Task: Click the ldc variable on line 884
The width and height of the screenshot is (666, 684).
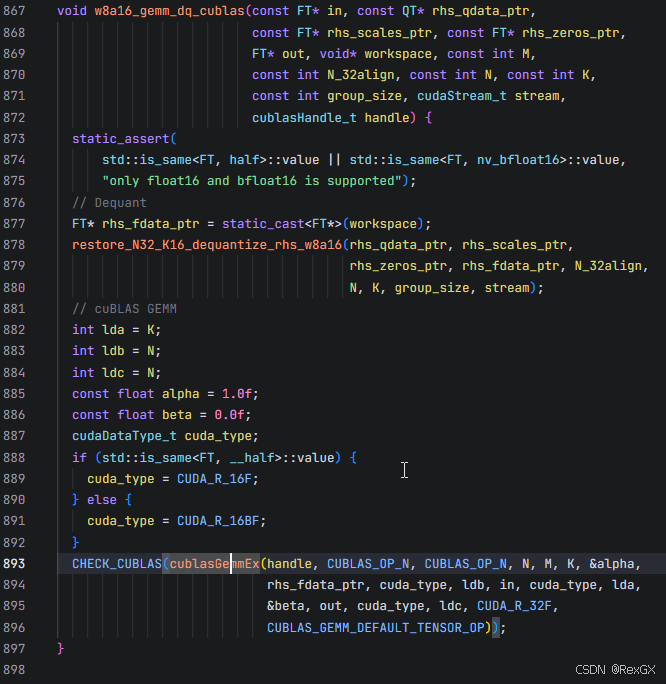Action: 113,373
